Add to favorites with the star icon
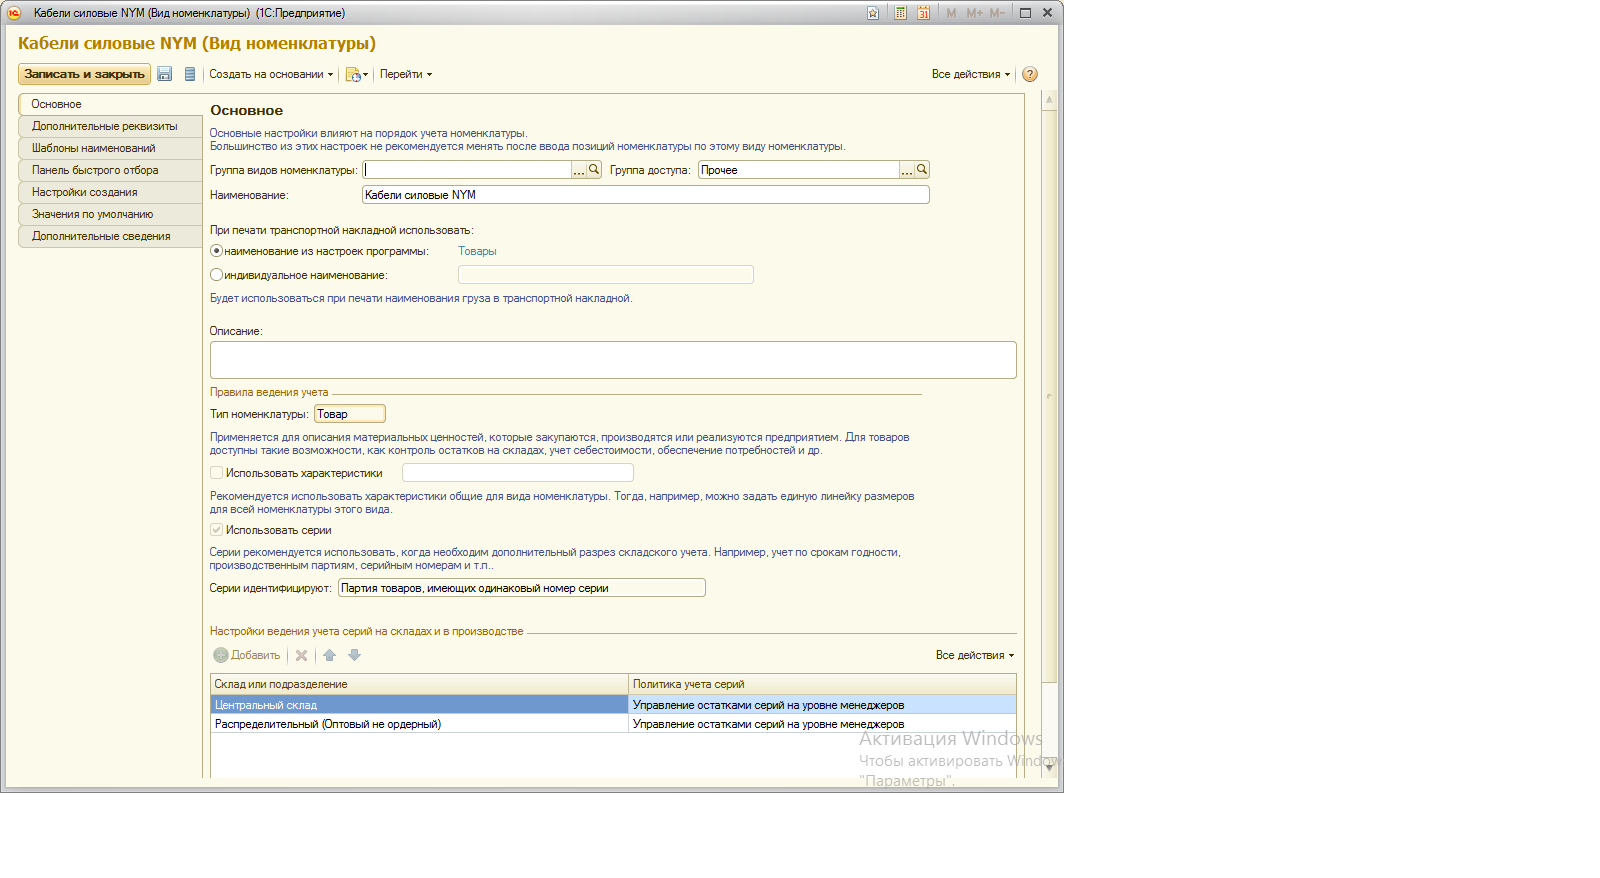Image resolution: width=1600 pixels, height=878 pixels. click(x=873, y=13)
